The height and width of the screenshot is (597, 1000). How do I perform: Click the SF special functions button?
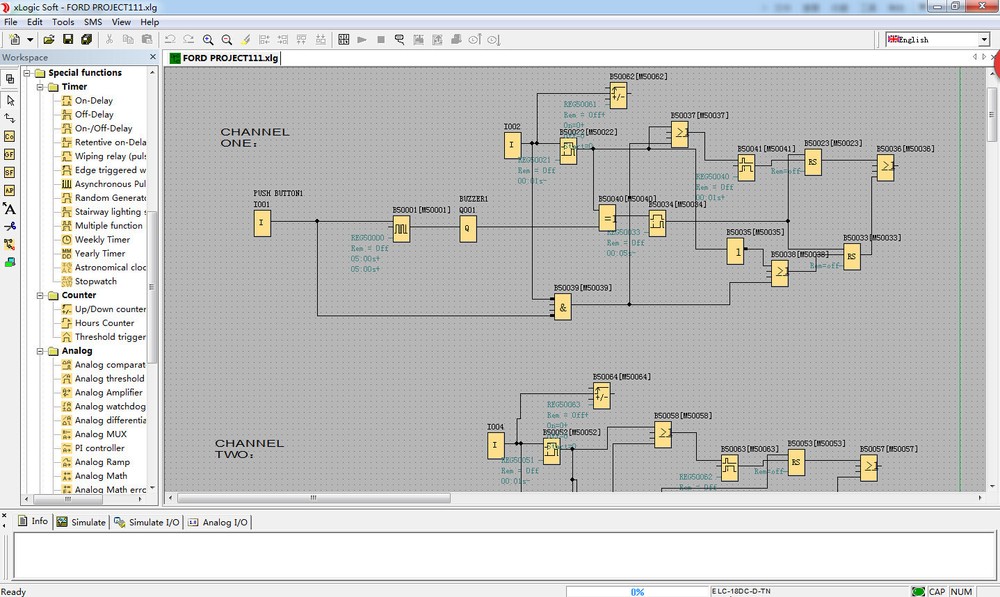click(10, 172)
